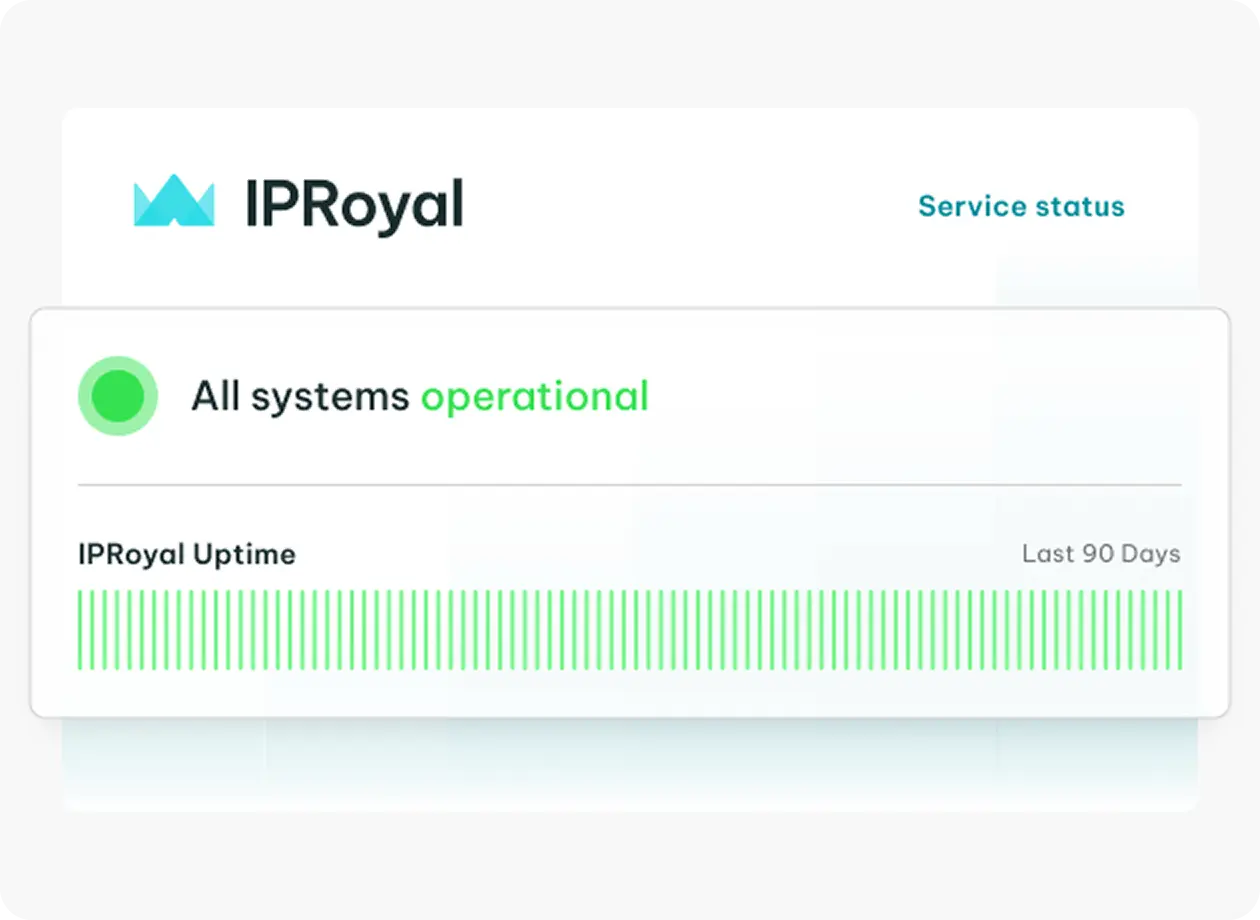Click the IPRoyal wordmark in the header

[354, 205]
